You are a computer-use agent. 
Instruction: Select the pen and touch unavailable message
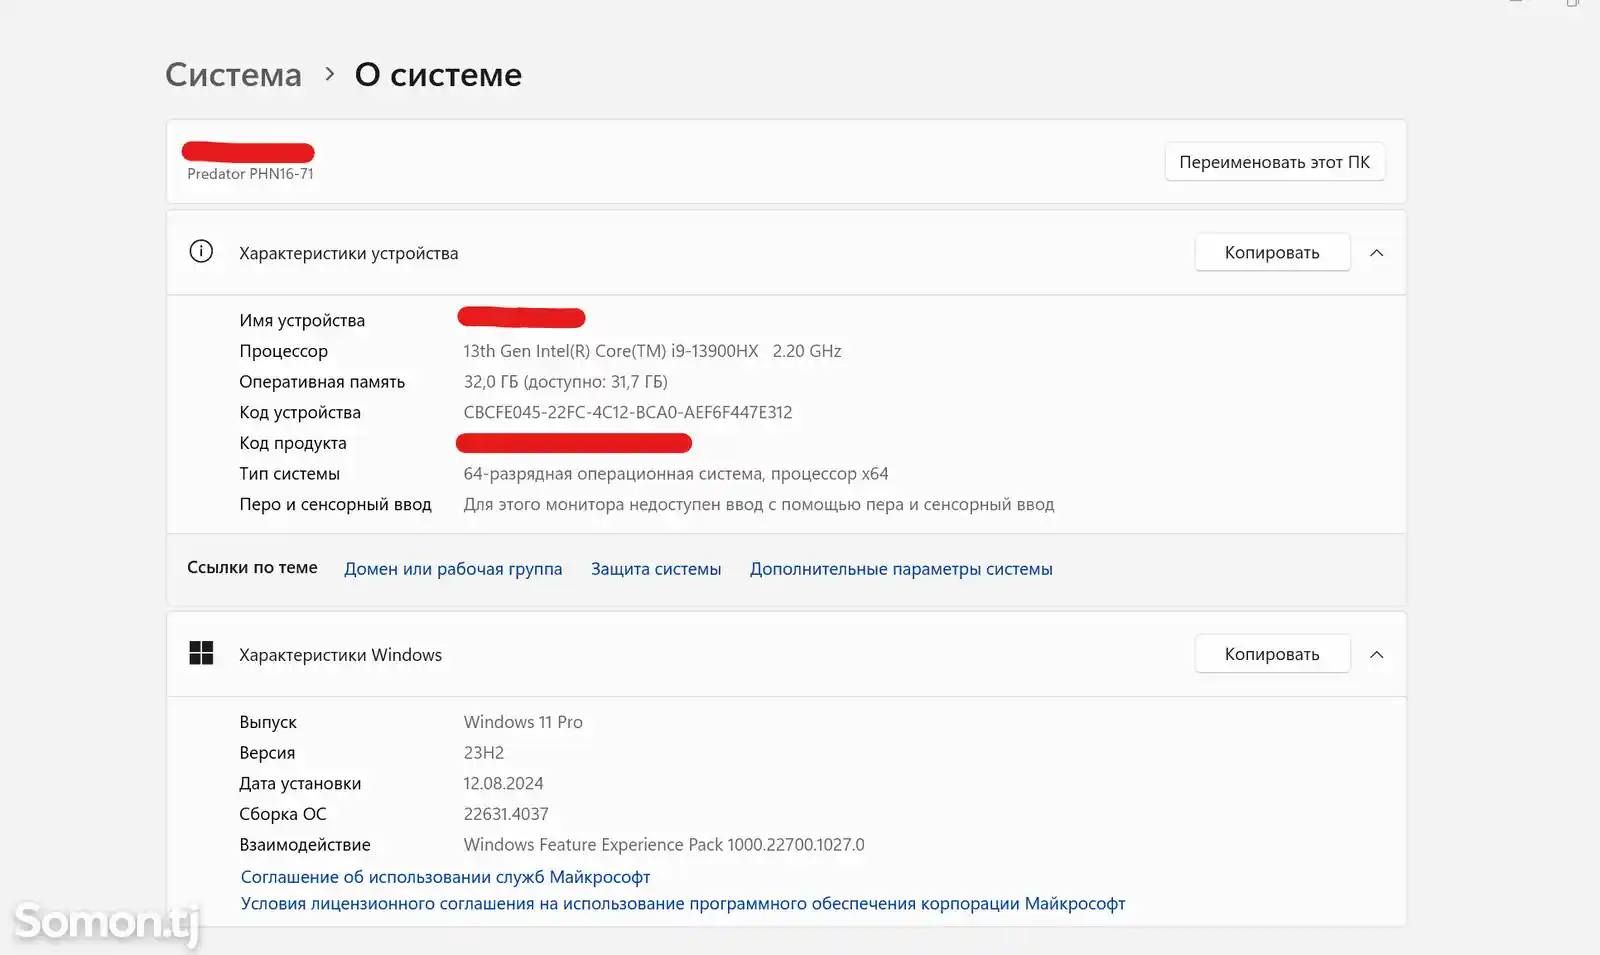pyautogui.click(x=758, y=505)
